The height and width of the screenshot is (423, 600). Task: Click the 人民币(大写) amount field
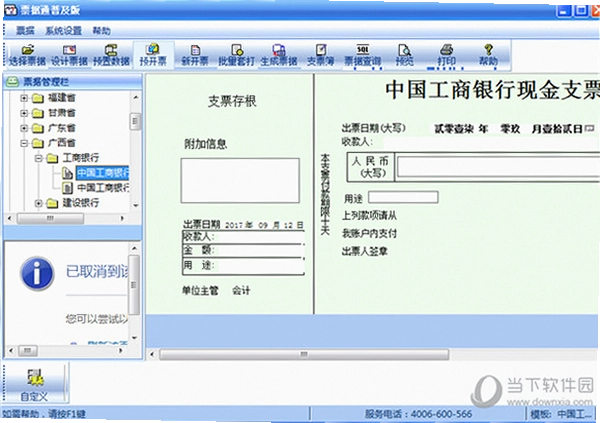498,167
